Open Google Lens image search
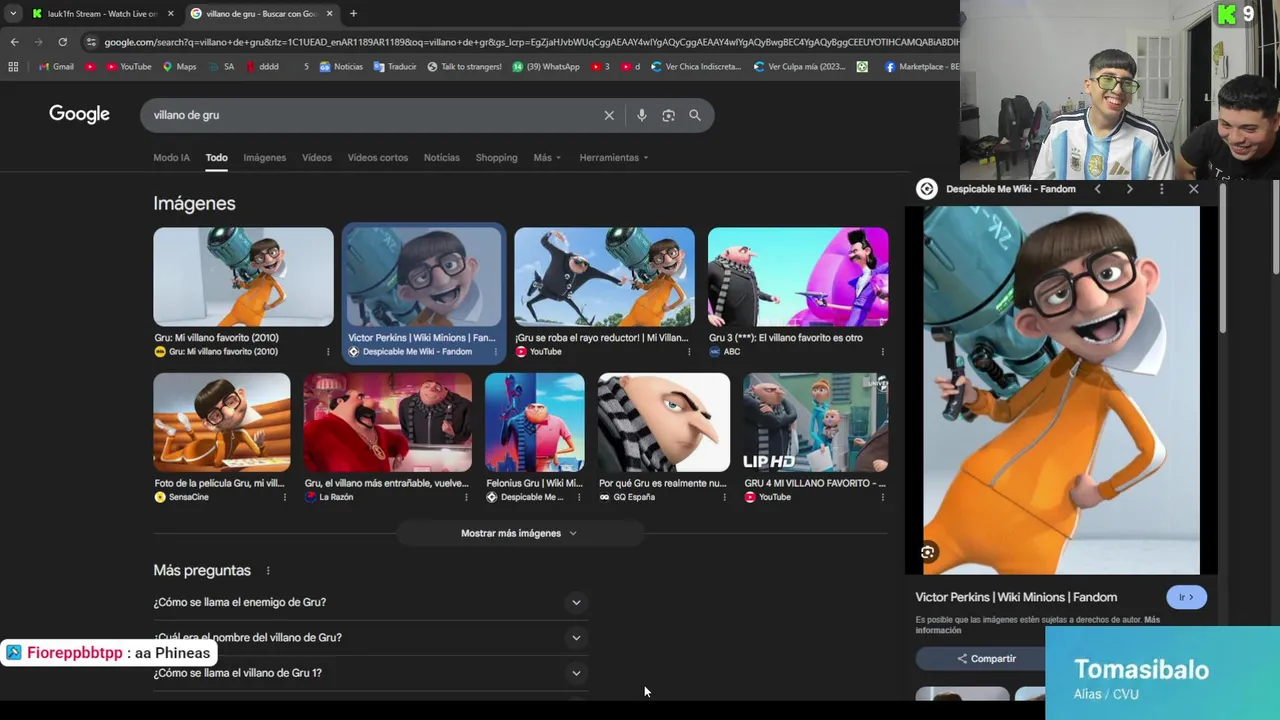 pyautogui.click(x=668, y=115)
